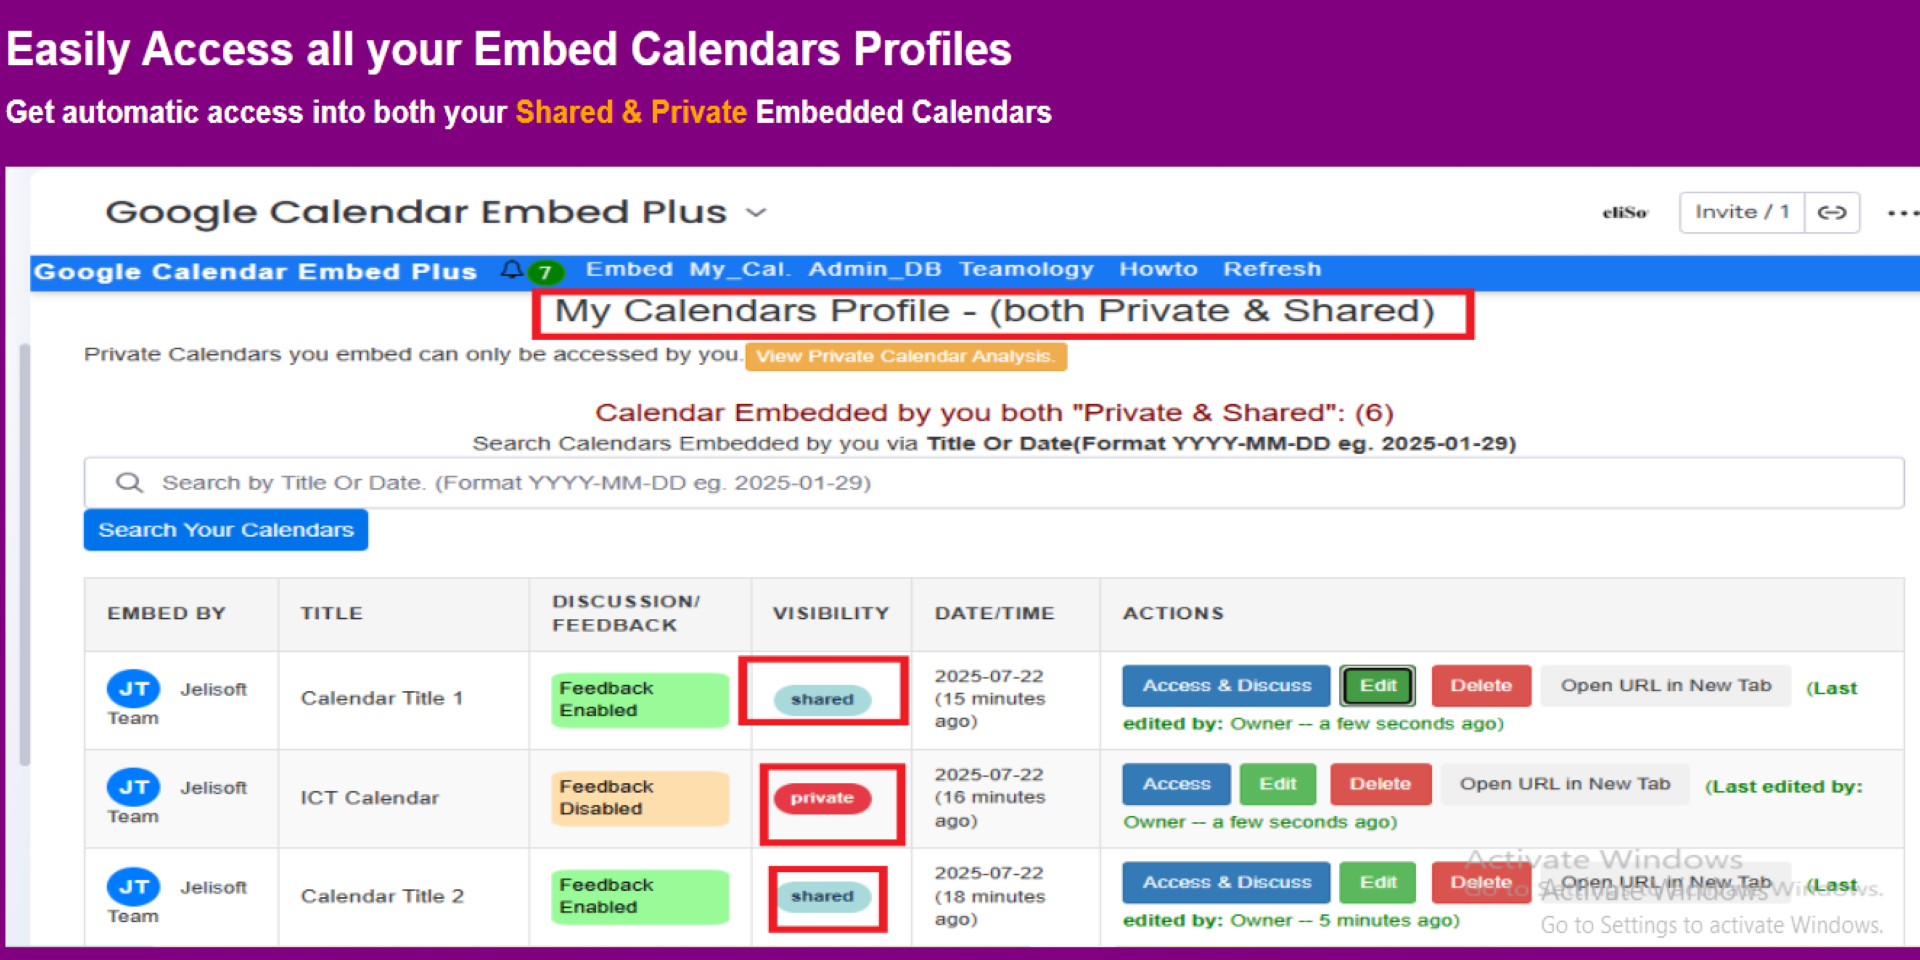Image resolution: width=1920 pixels, height=960 pixels.
Task: Click JT avatar in ICT Calendar row
Action: tap(134, 787)
